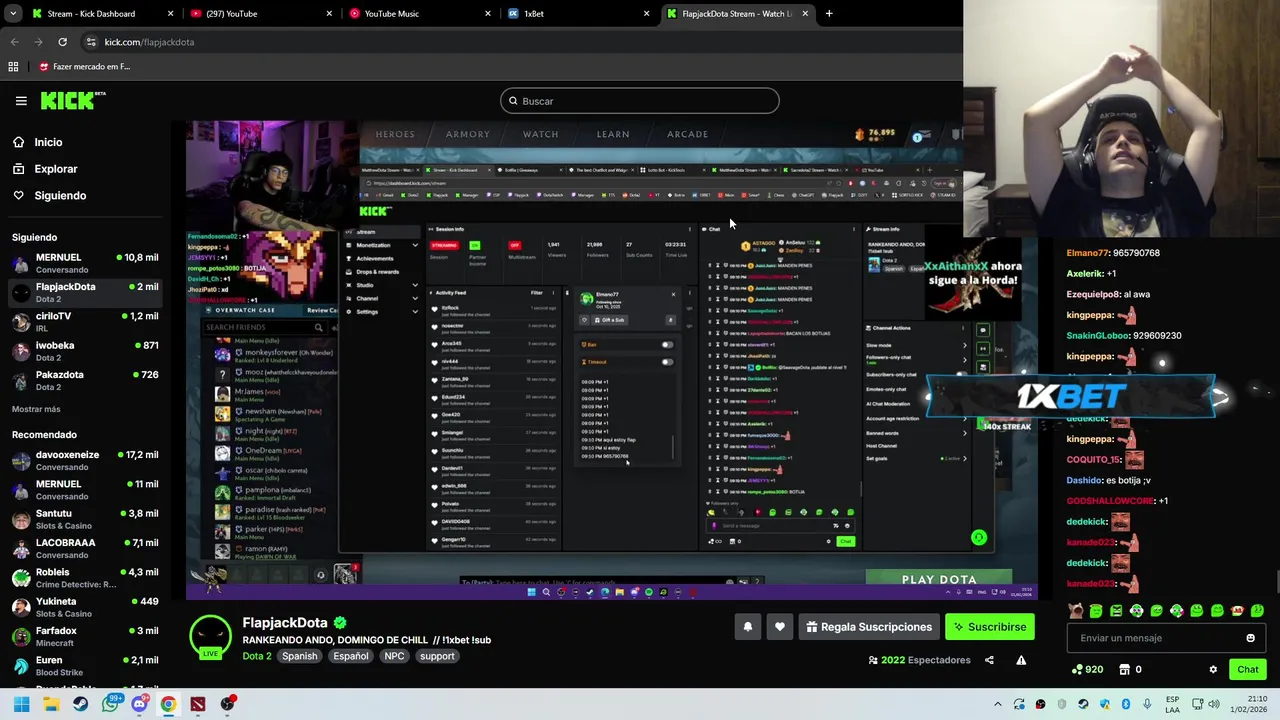Send message with Chat button
Screen dimensions: 1280x720
(1247, 670)
